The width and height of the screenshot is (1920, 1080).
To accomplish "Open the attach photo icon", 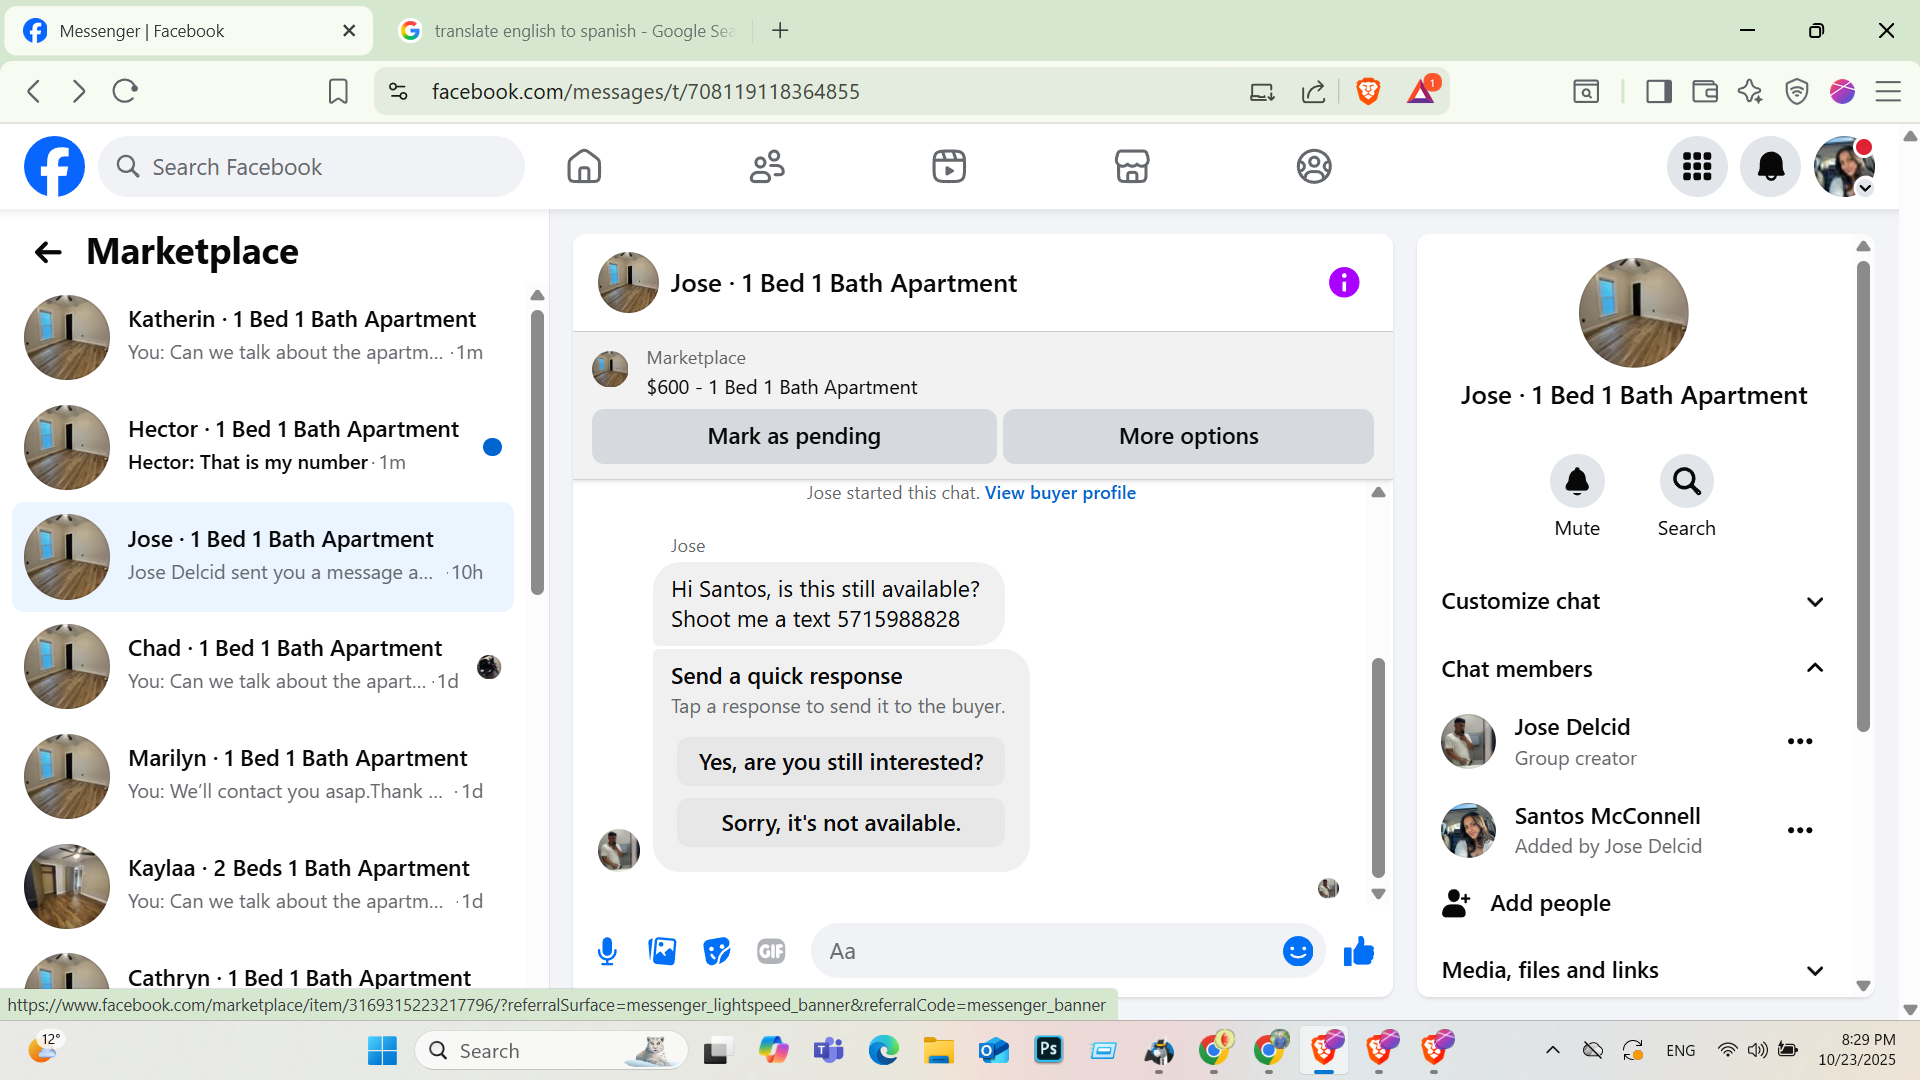I will [662, 951].
